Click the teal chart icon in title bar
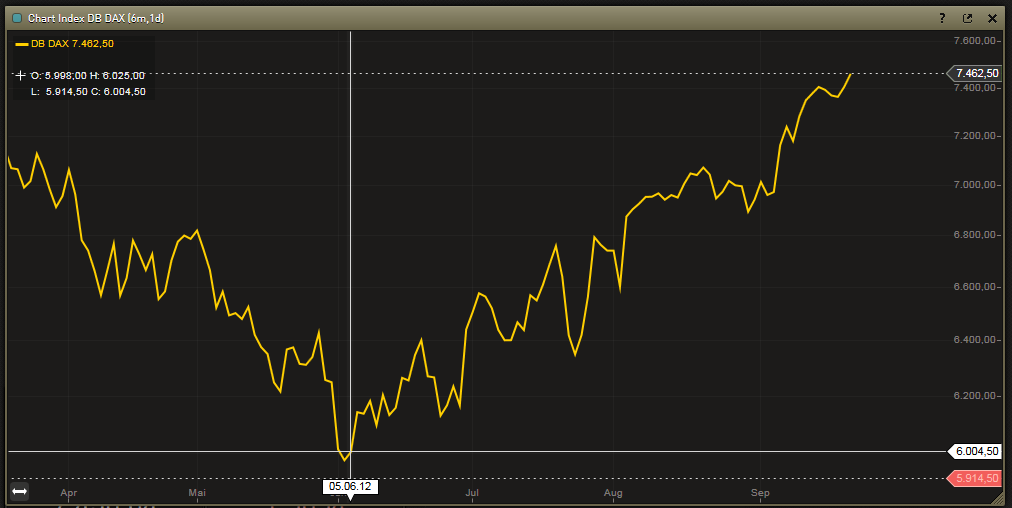Viewport: 1012px width, 508px height. 17,18
